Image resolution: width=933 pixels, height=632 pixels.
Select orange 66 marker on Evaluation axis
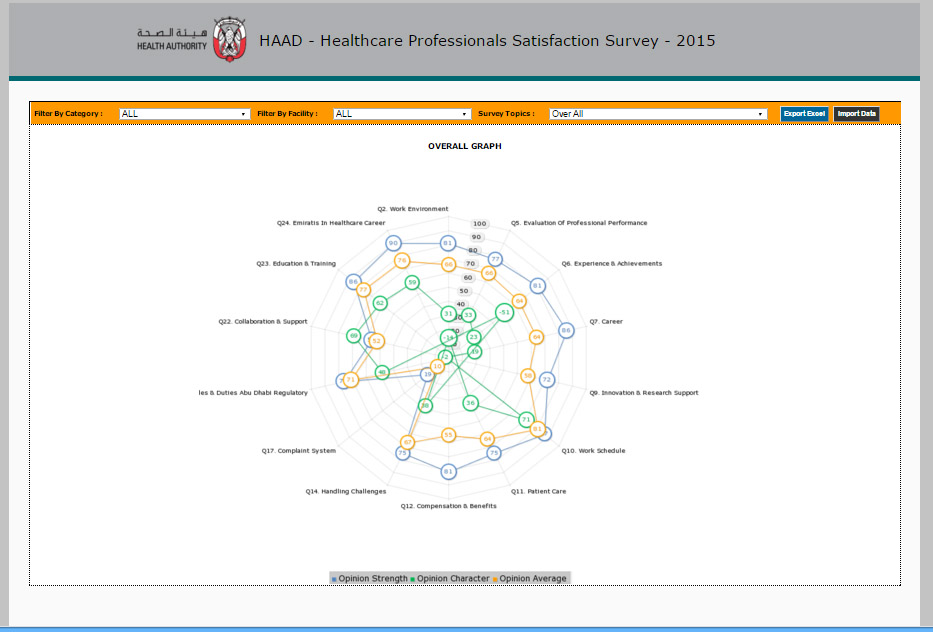[x=489, y=273]
